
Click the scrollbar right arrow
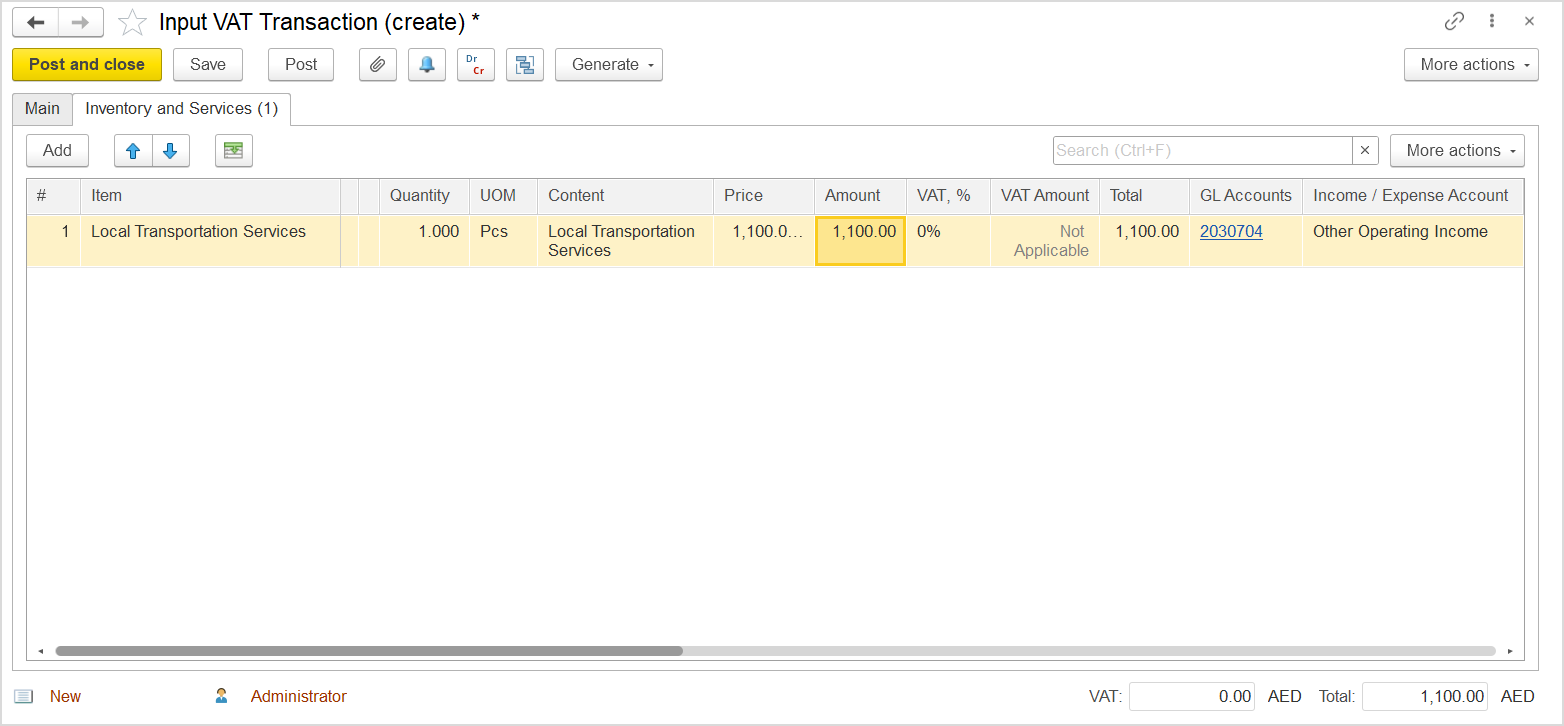(x=1510, y=651)
